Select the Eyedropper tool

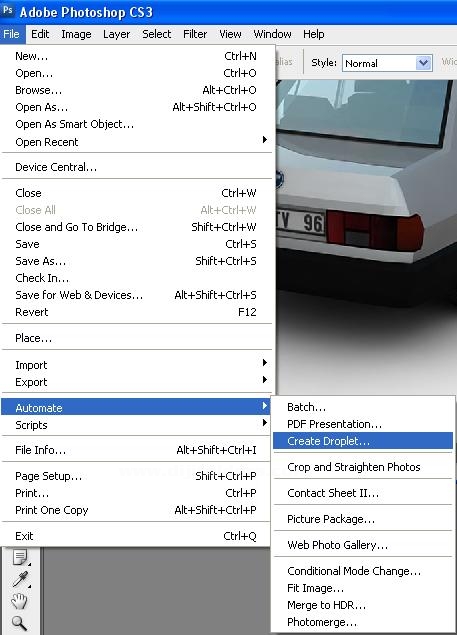[20, 579]
